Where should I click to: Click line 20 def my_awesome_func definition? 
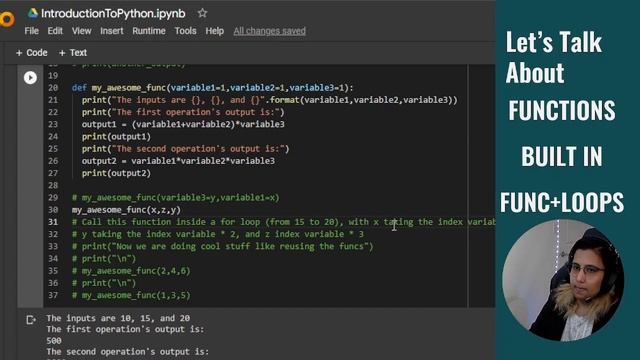click(x=212, y=88)
